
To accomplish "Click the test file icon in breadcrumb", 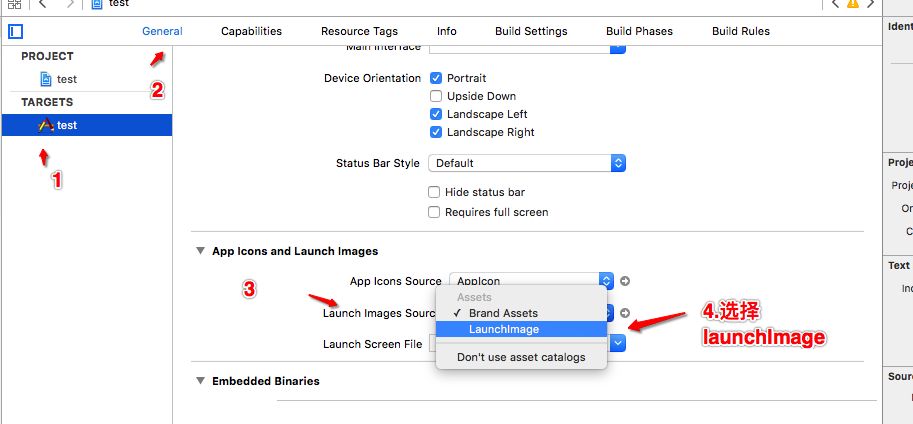I will 97,4.
